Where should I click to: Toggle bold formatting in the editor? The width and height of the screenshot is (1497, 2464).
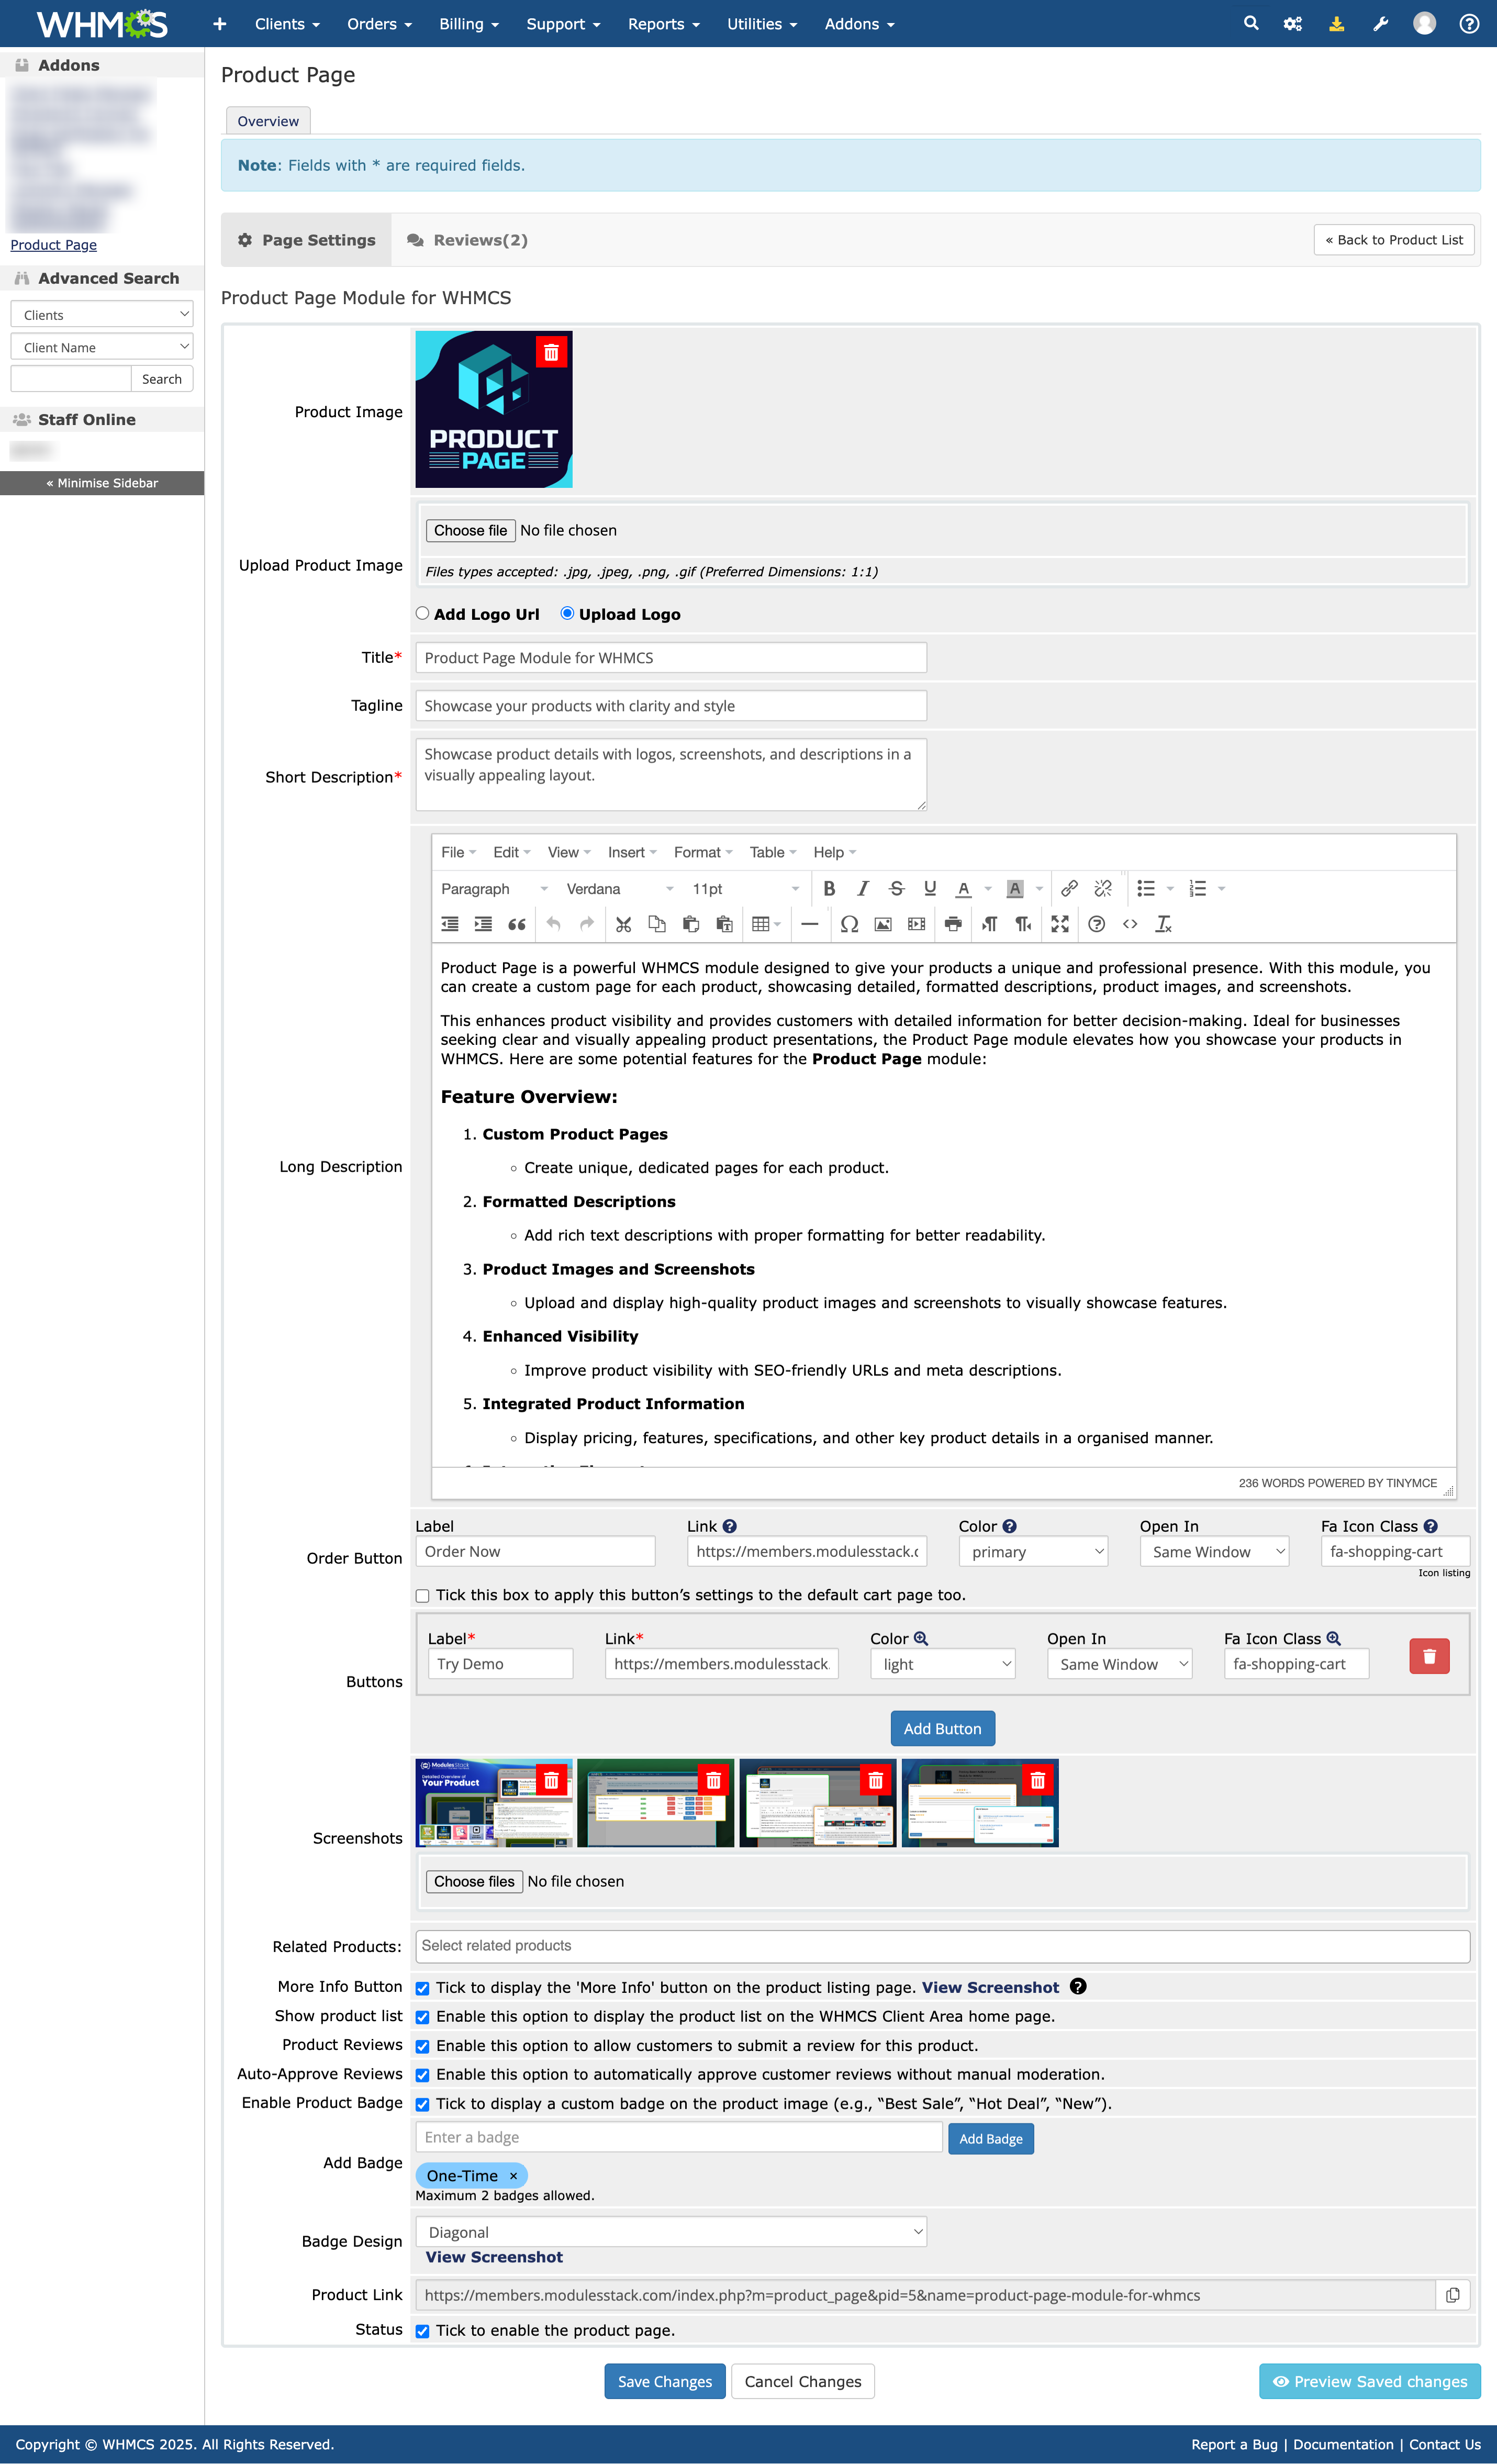click(828, 888)
